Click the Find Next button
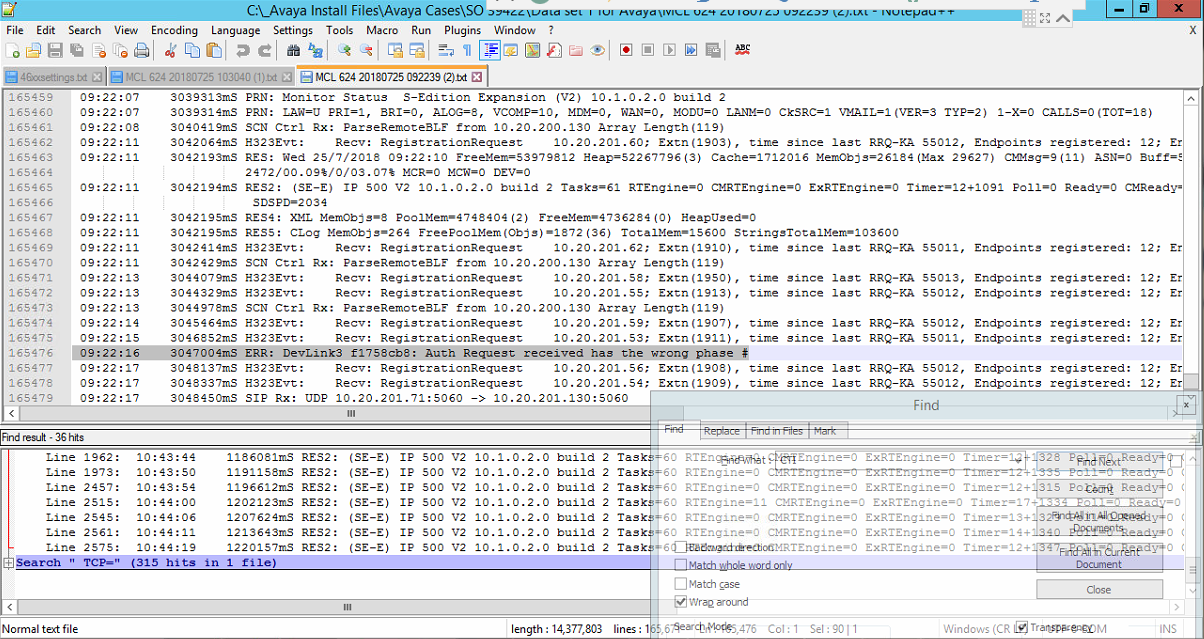 (1098, 462)
